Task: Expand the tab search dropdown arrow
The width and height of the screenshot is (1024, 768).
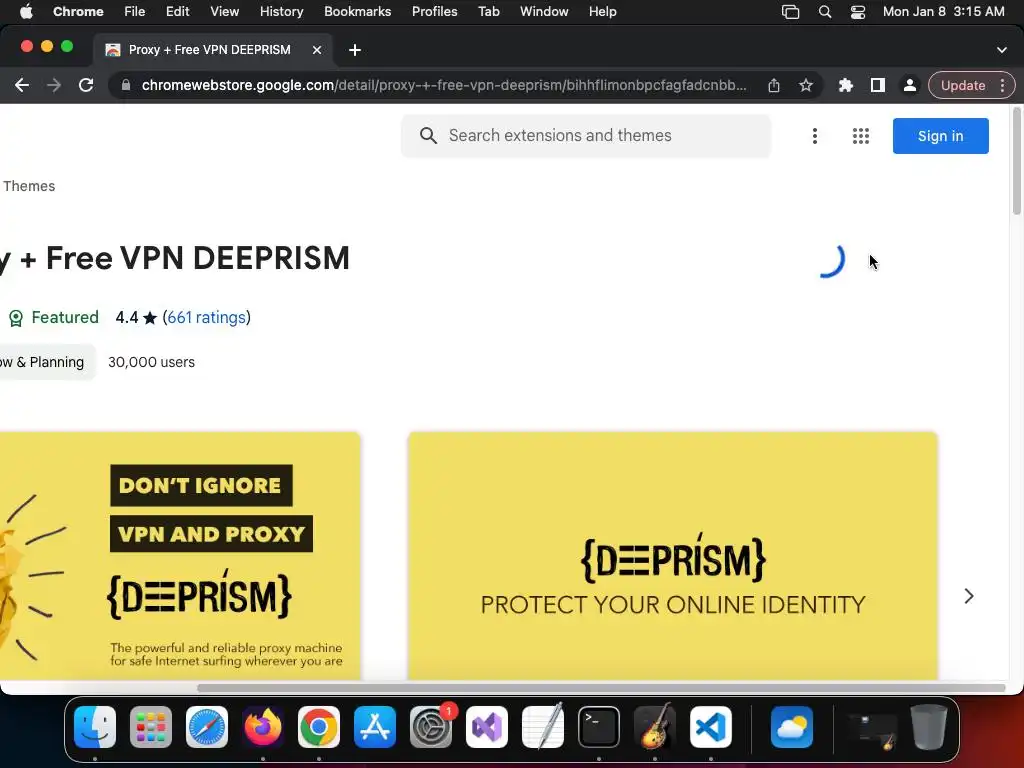Action: tap(1002, 50)
